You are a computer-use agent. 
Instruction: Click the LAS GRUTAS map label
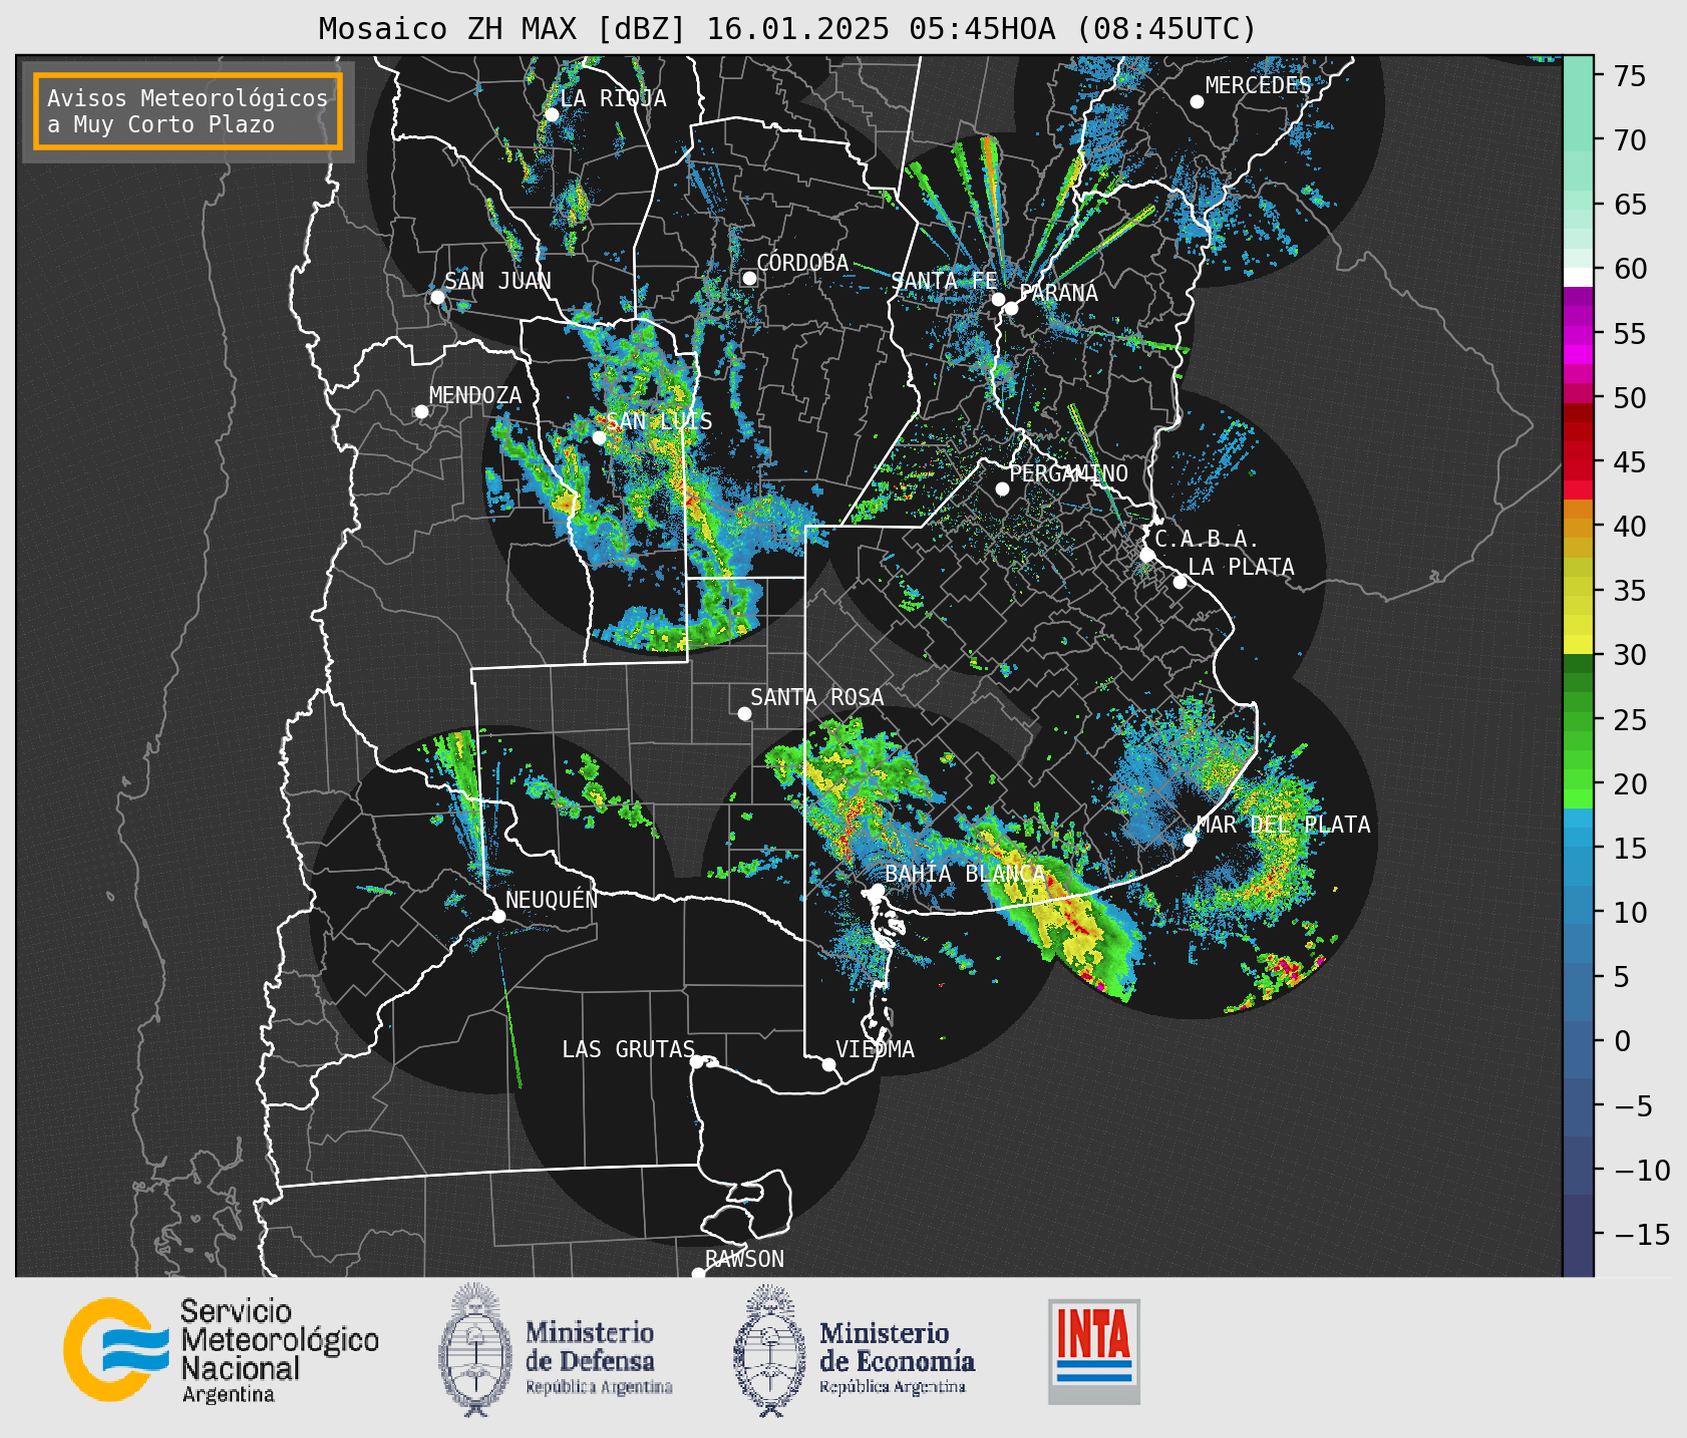628,1049
